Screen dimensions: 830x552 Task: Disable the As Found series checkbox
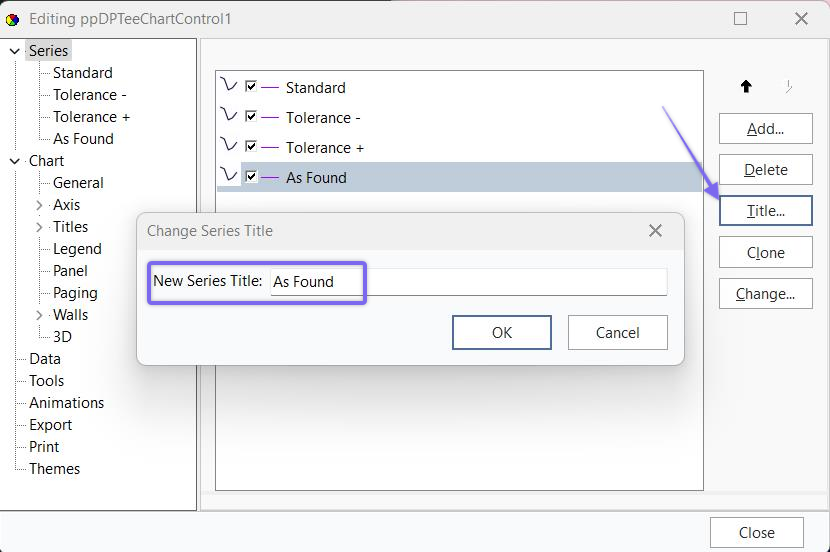tap(251, 177)
